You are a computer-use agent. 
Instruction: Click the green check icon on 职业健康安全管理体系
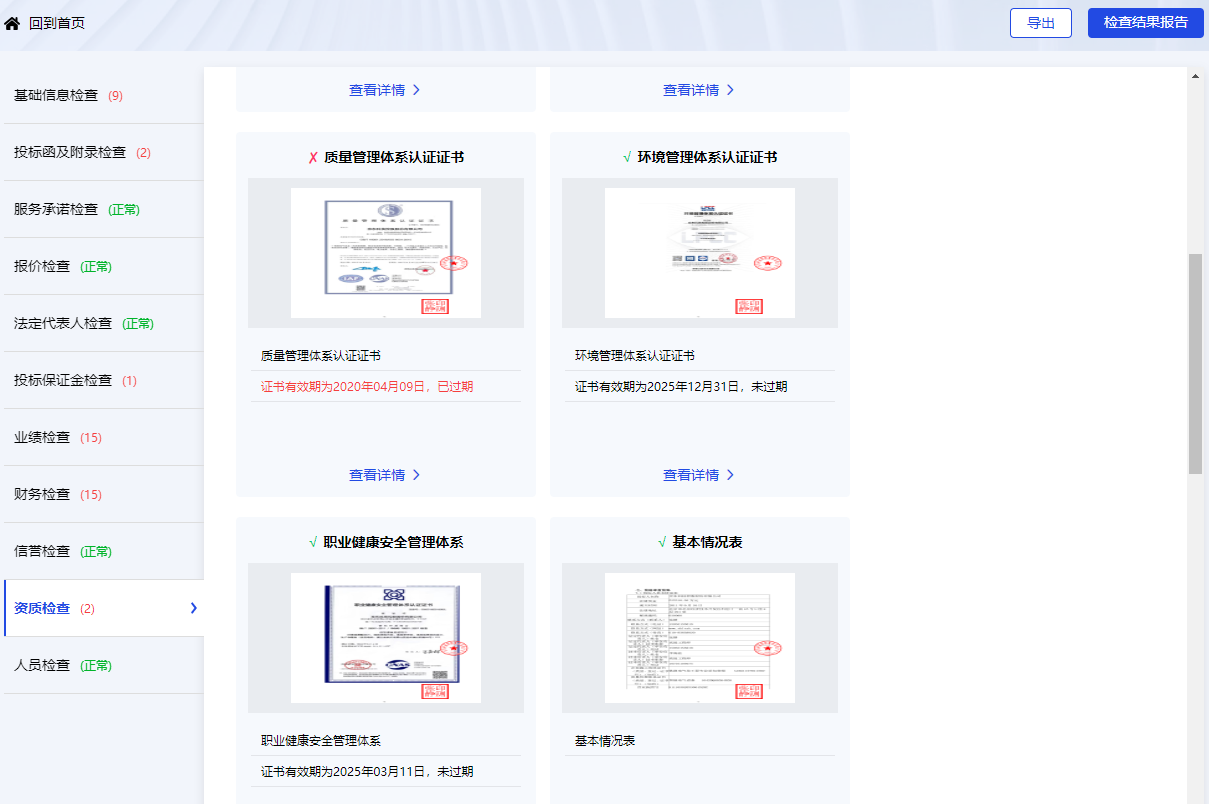(313, 543)
